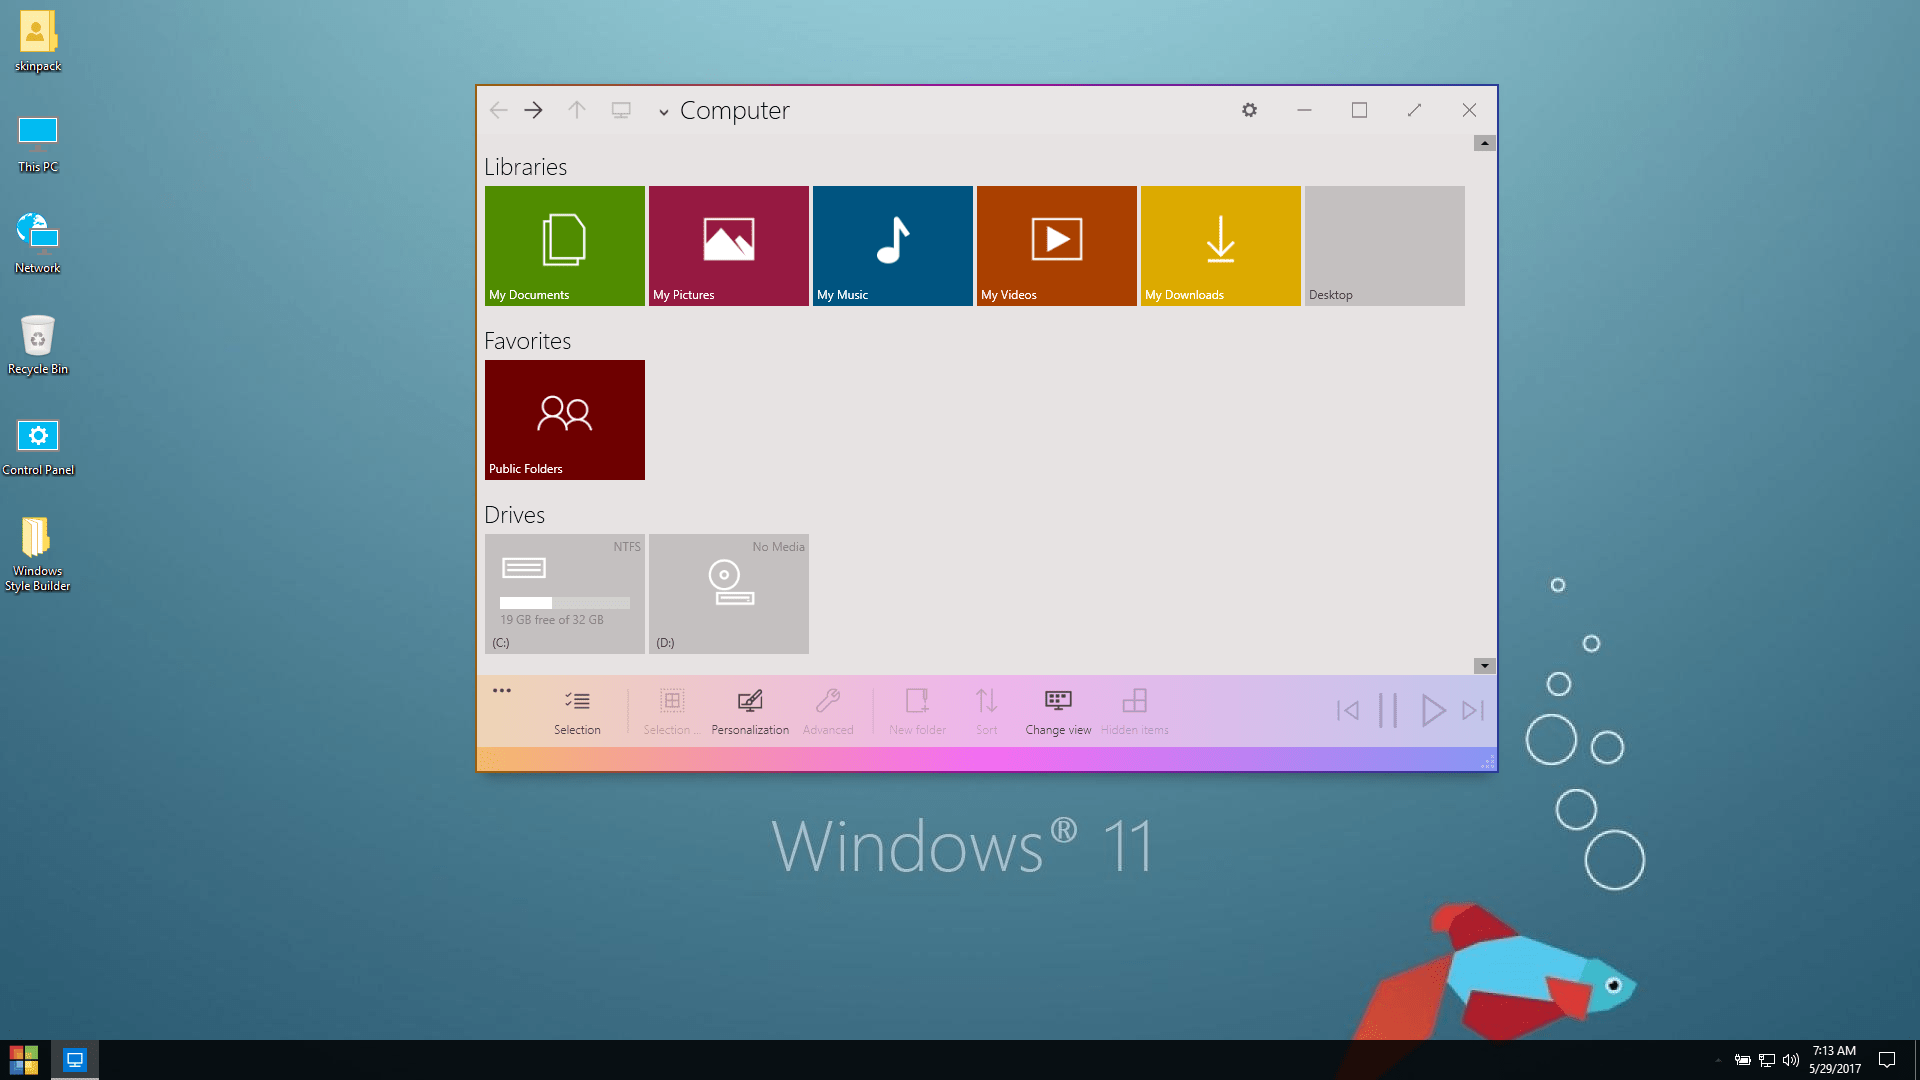Screen dimensions: 1920x1080
Task: Expand the overflow toolbar menu
Action: tap(502, 690)
